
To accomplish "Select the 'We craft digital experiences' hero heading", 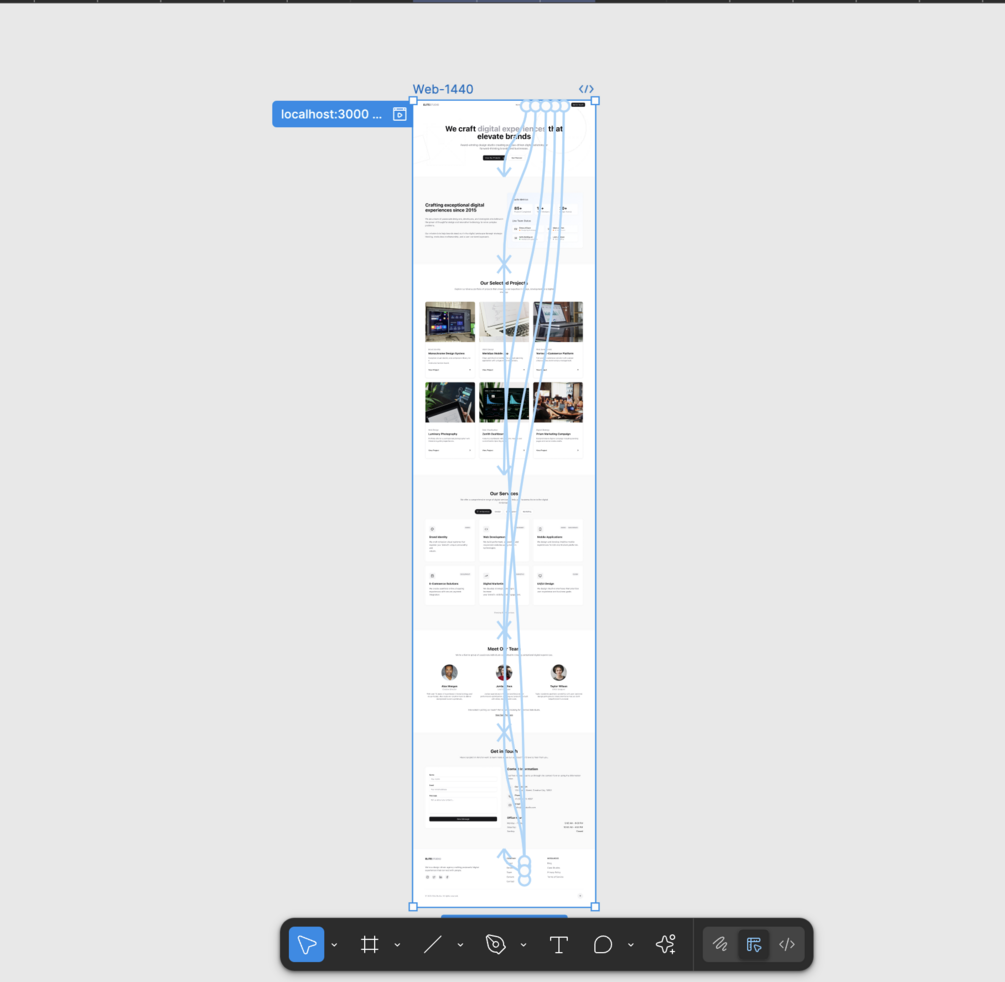I will click(x=504, y=132).
